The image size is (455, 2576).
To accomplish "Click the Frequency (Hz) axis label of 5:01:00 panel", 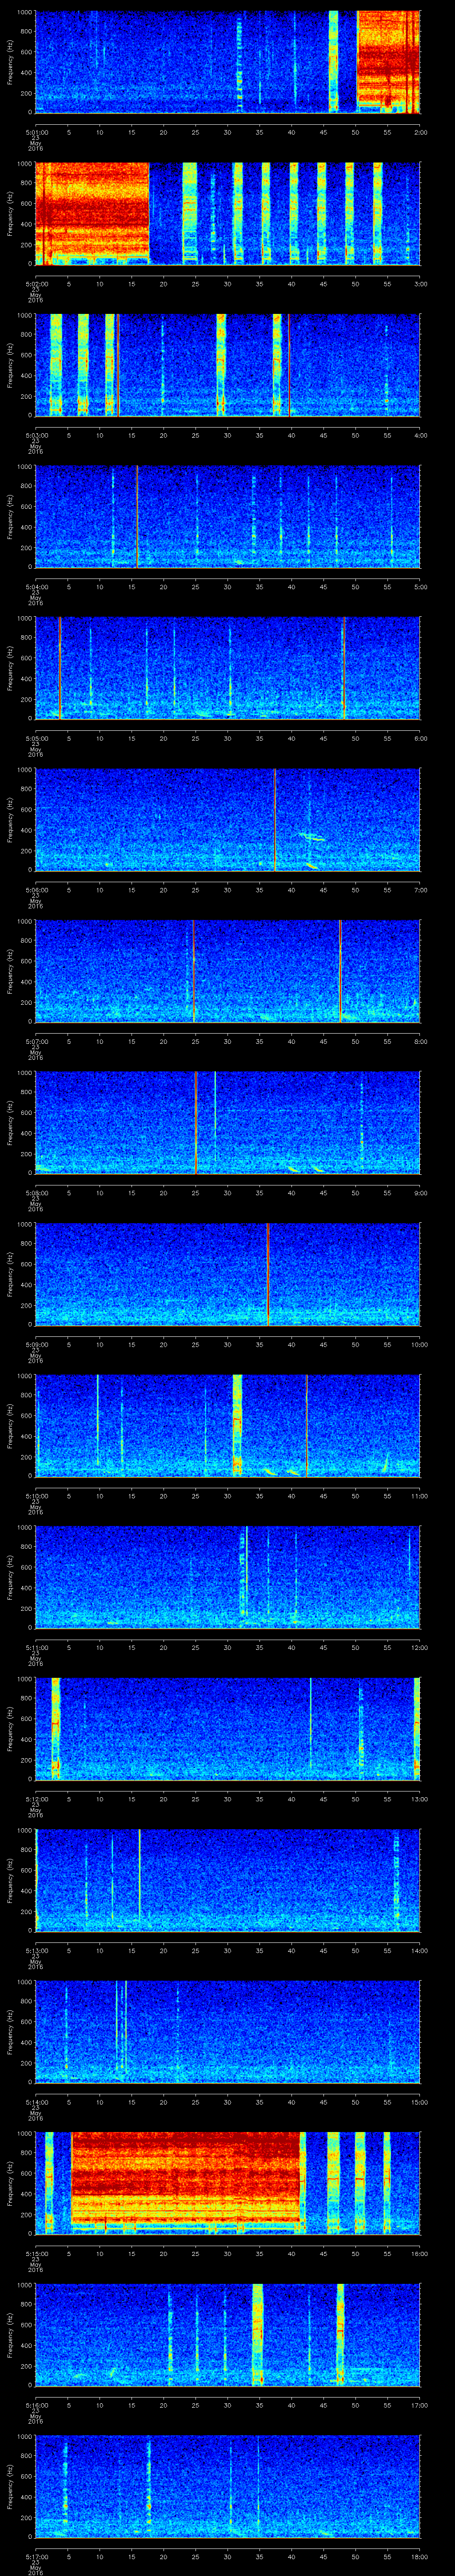I will pos(10,62).
